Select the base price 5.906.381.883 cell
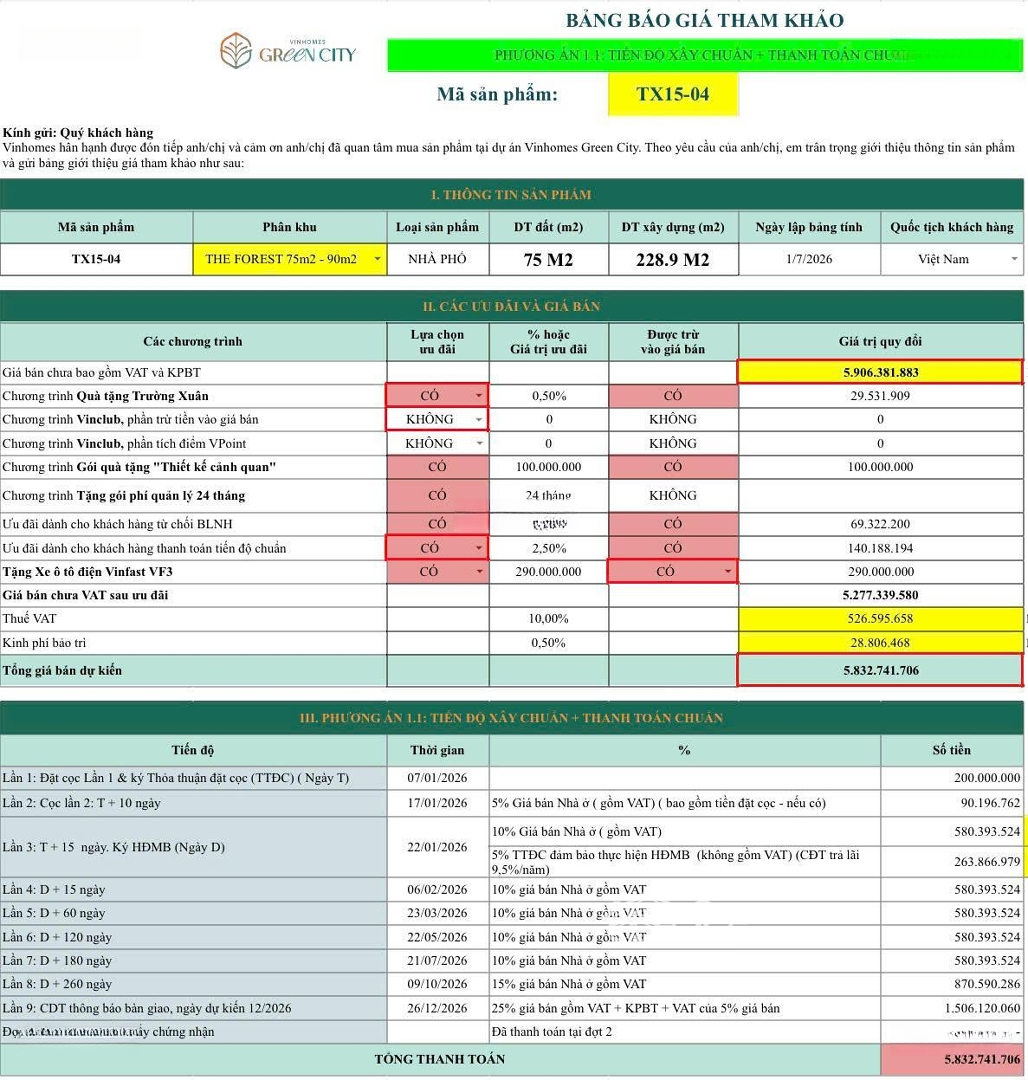 pyautogui.click(x=879, y=372)
